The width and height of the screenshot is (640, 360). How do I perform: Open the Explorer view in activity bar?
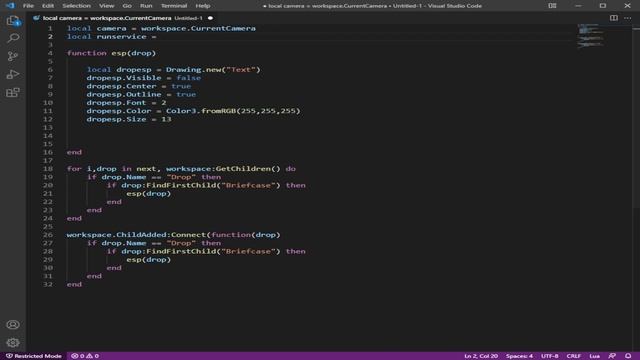pyautogui.click(x=13, y=21)
